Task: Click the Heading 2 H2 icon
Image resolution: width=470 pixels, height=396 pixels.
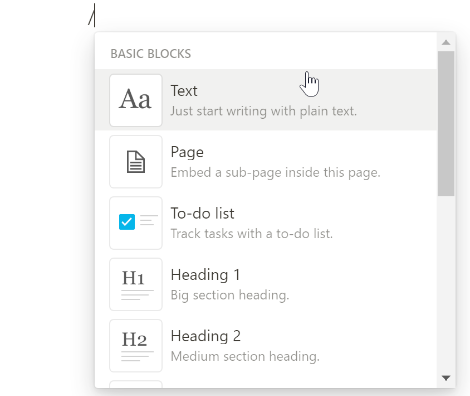Action: (136, 346)
